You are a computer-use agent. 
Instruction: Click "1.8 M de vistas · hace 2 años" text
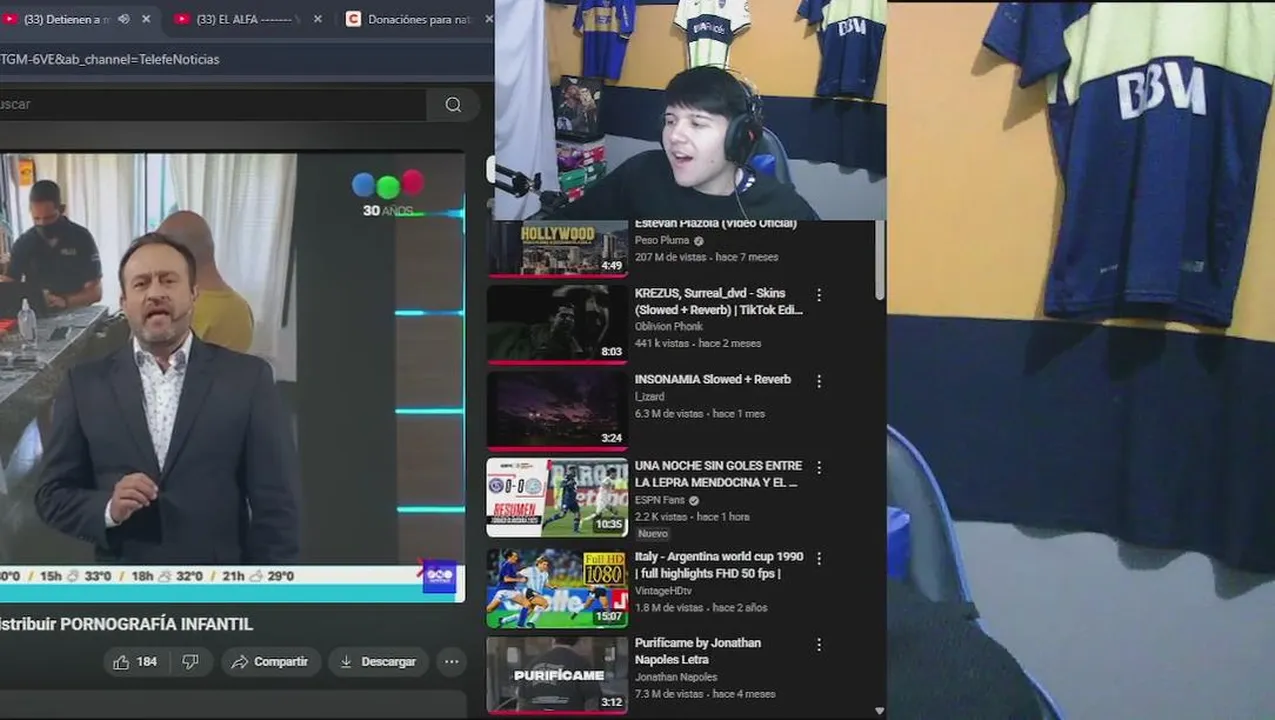701,607
